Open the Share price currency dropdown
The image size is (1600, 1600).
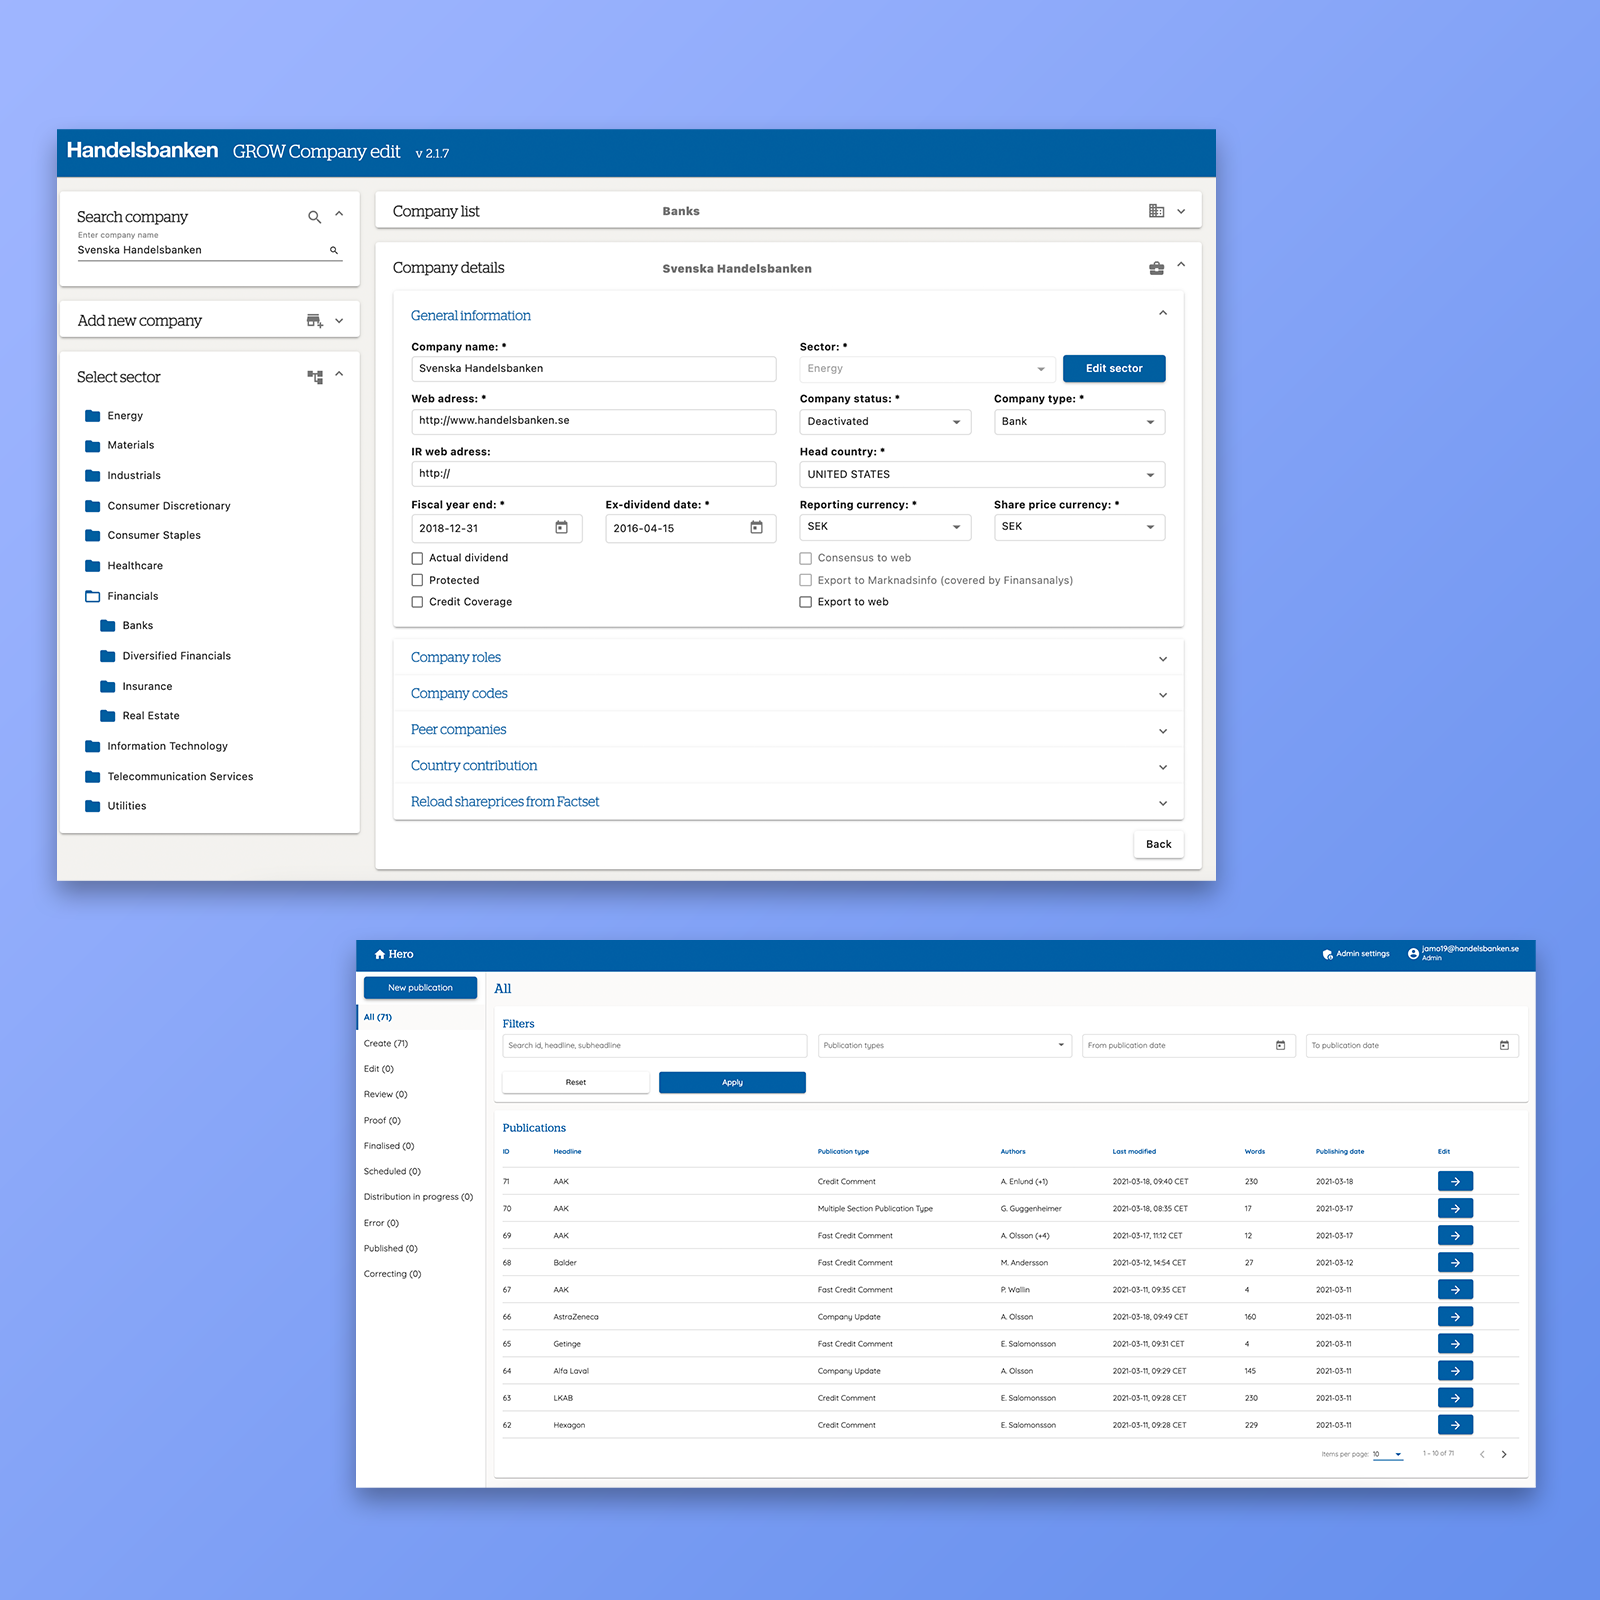pos(1079,527)
